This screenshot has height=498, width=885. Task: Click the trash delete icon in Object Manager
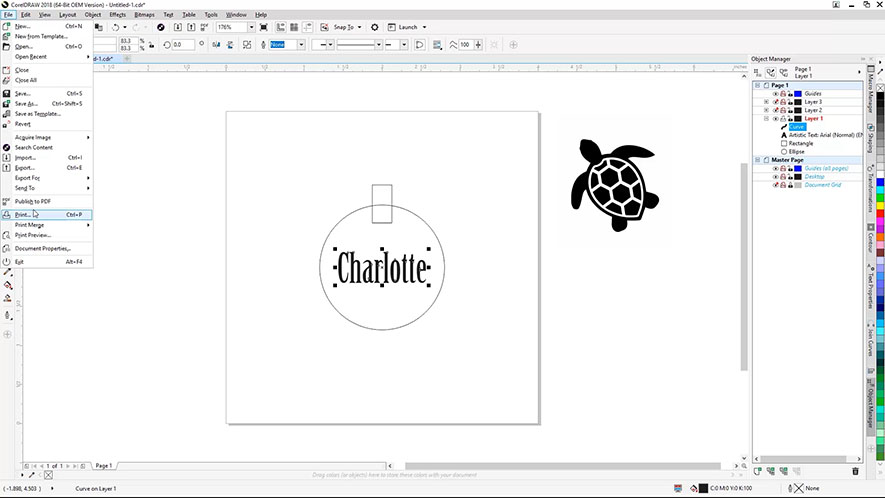[x=855, y=471]
